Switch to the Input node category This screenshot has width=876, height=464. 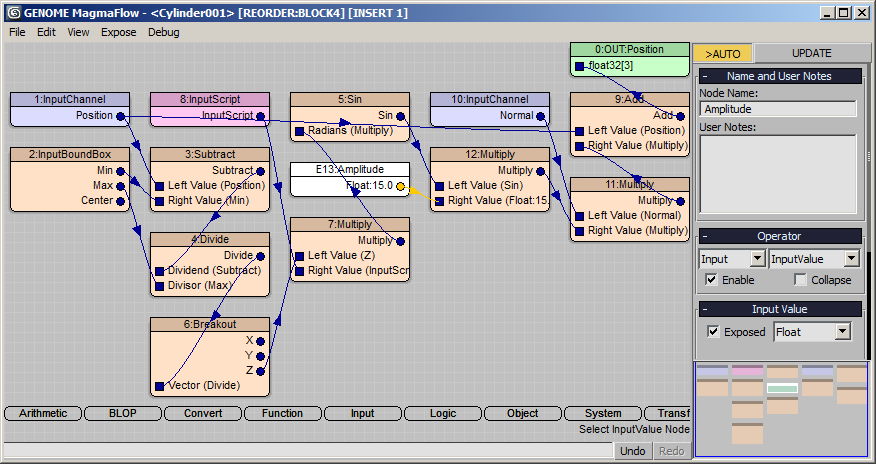point(363,413)
